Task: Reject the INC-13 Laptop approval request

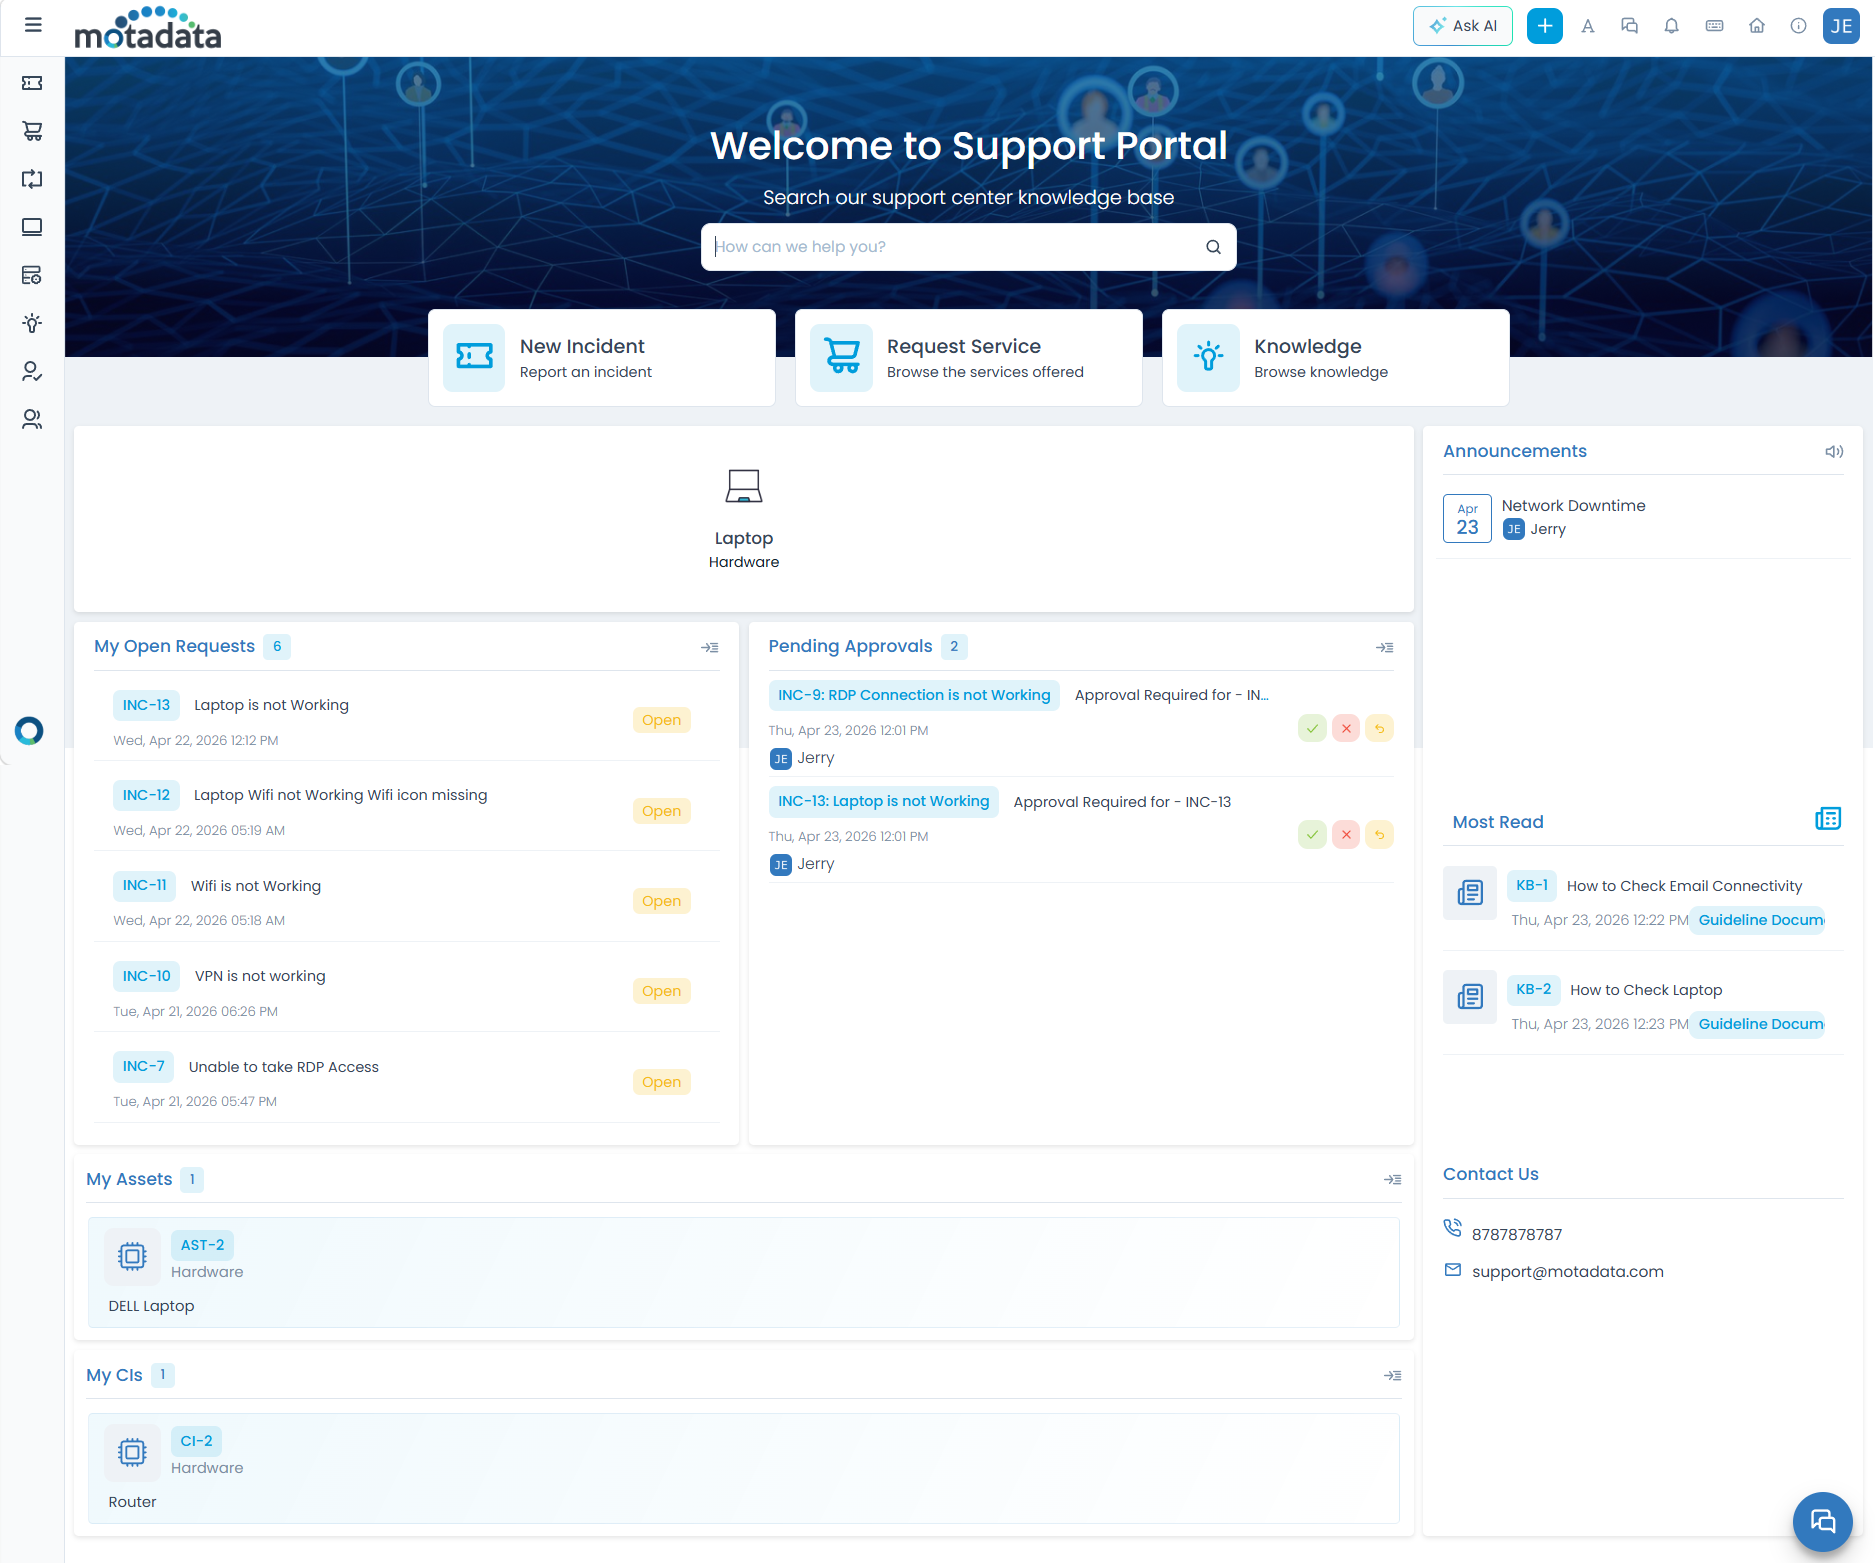Action: (x=1346, y=835)
